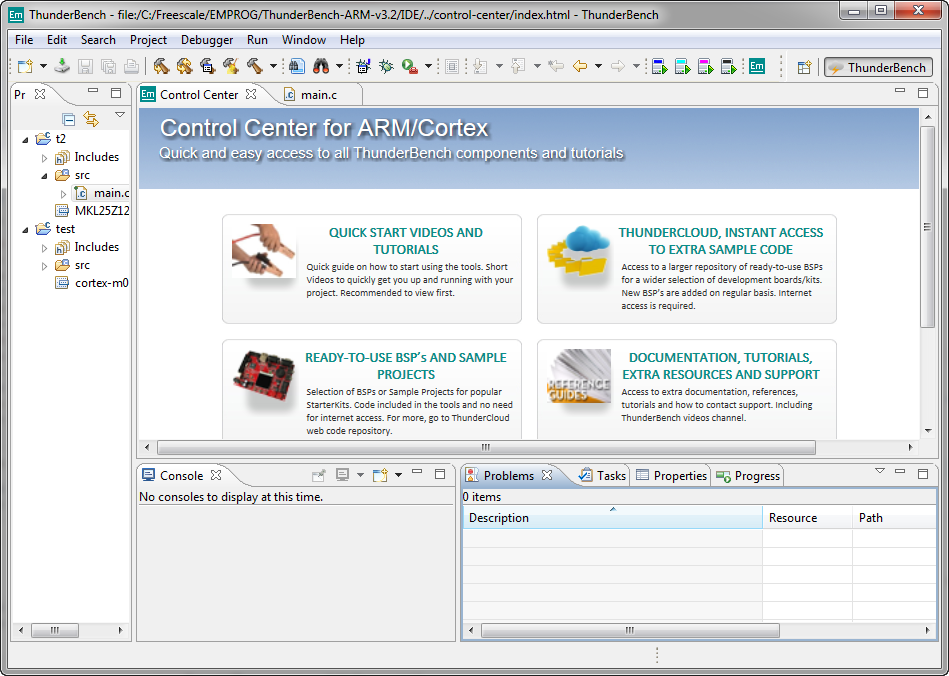The width and height of the screenshot is (949, 676).
Task: Open the project panel View Menu dropdown
Action: coord(119,116)
